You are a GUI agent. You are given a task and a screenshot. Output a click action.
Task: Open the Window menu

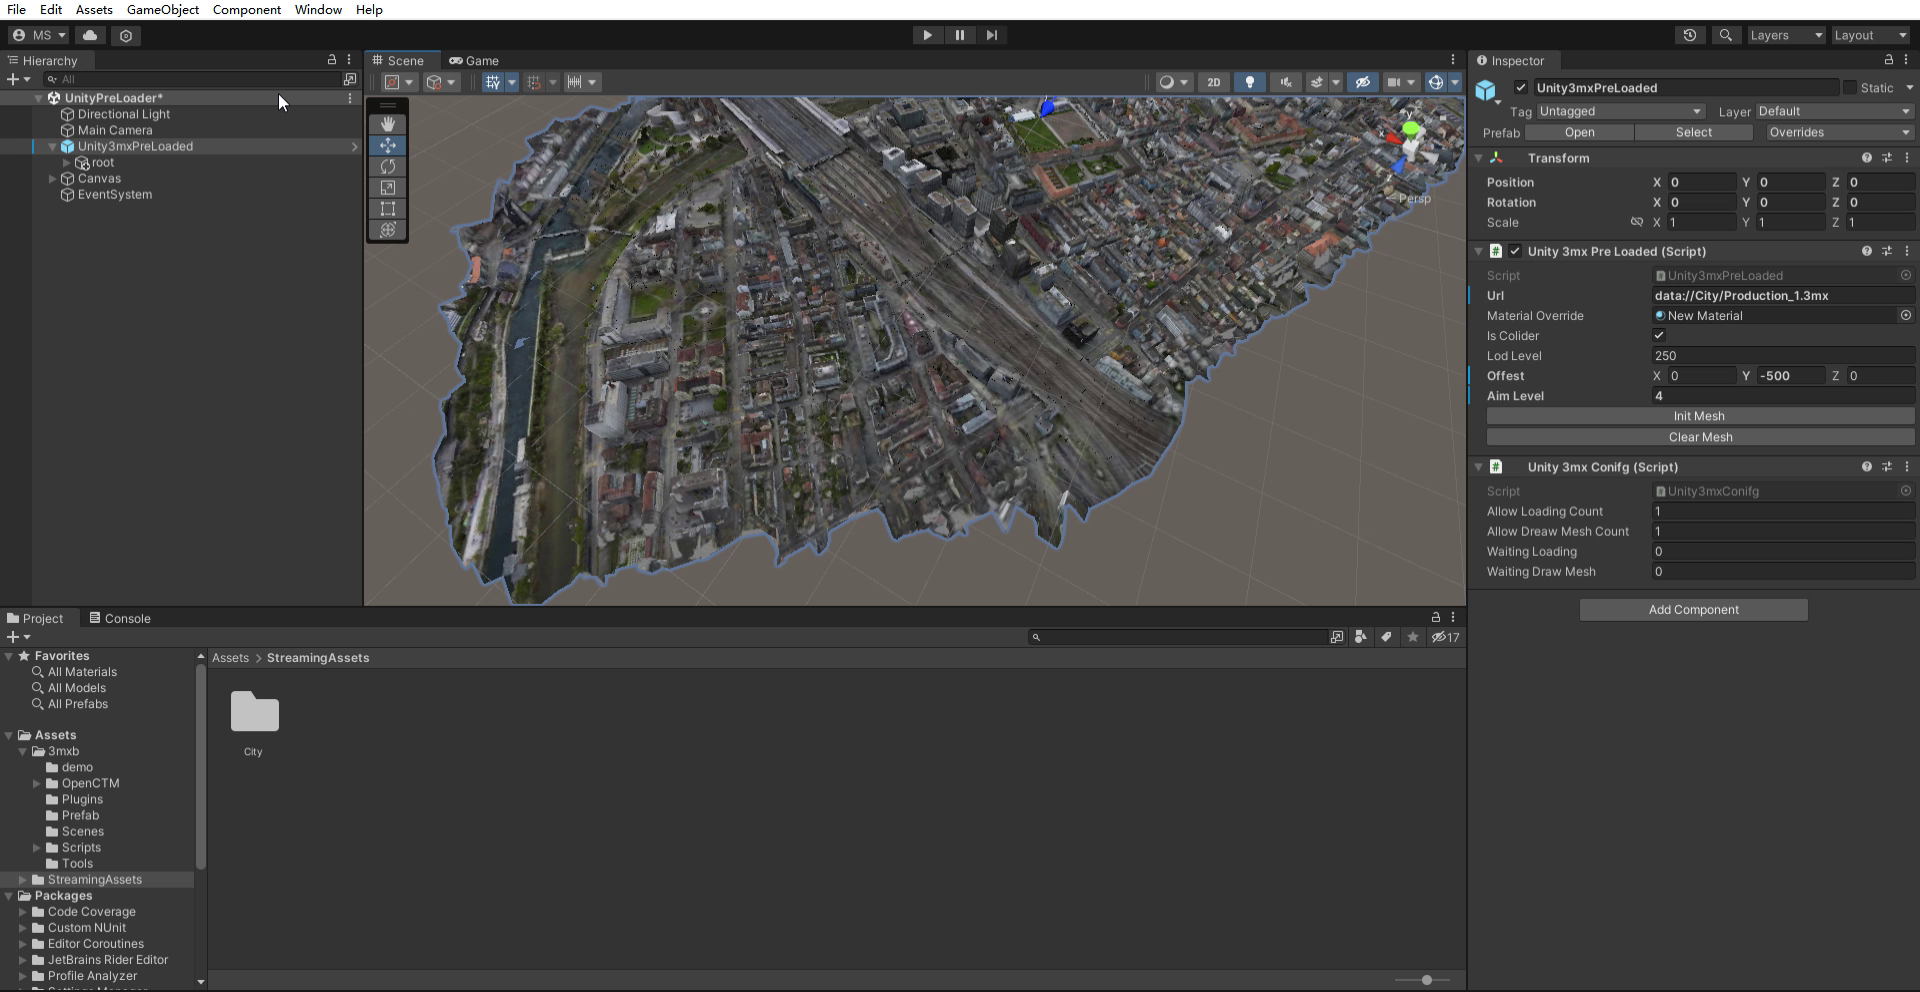pos(318,9)
